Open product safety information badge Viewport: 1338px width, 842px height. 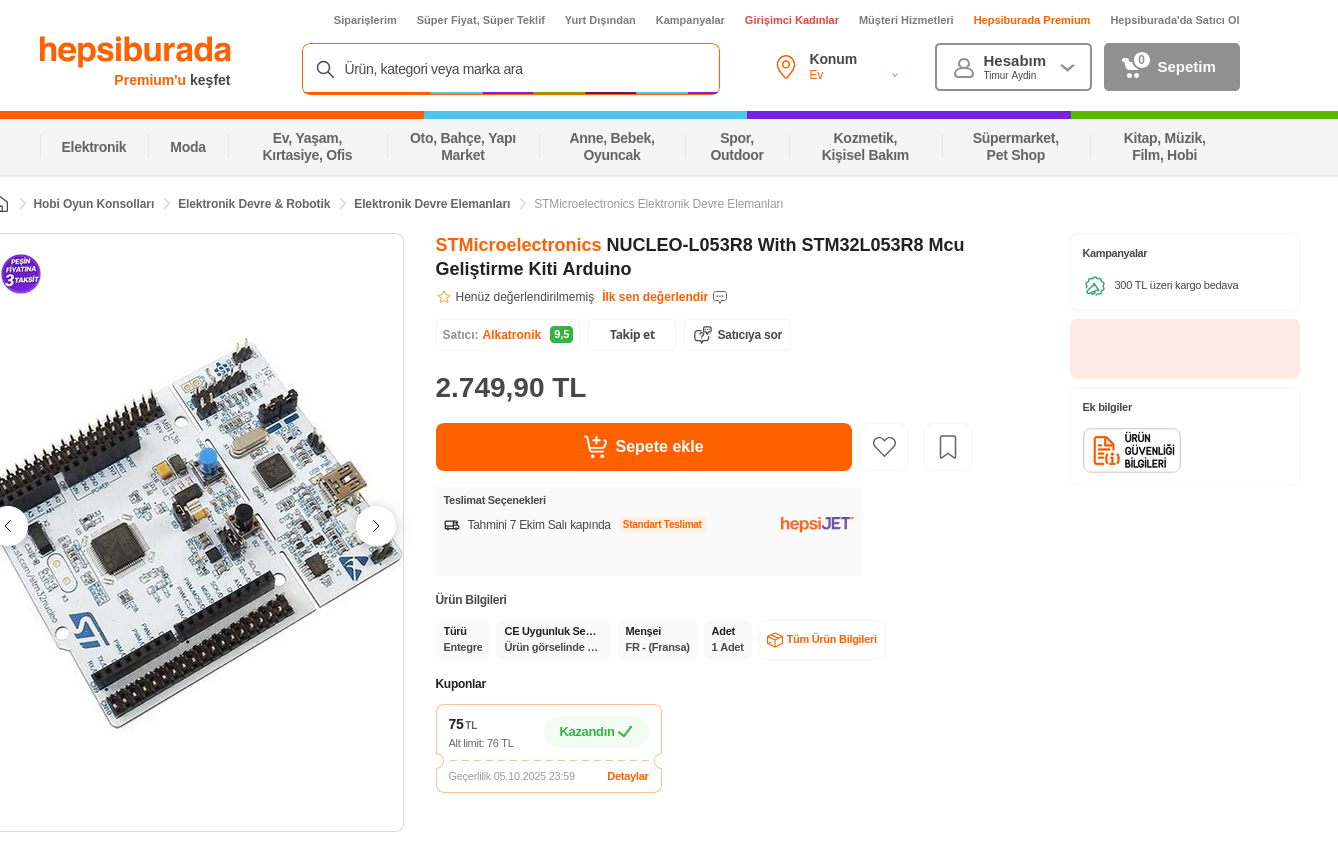[x=1131, y=451]
